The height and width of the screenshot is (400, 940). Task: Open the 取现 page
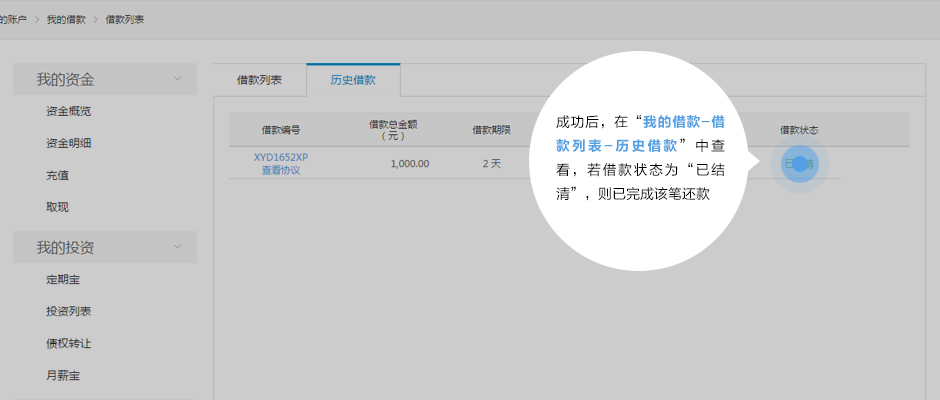tap(57, 207)
